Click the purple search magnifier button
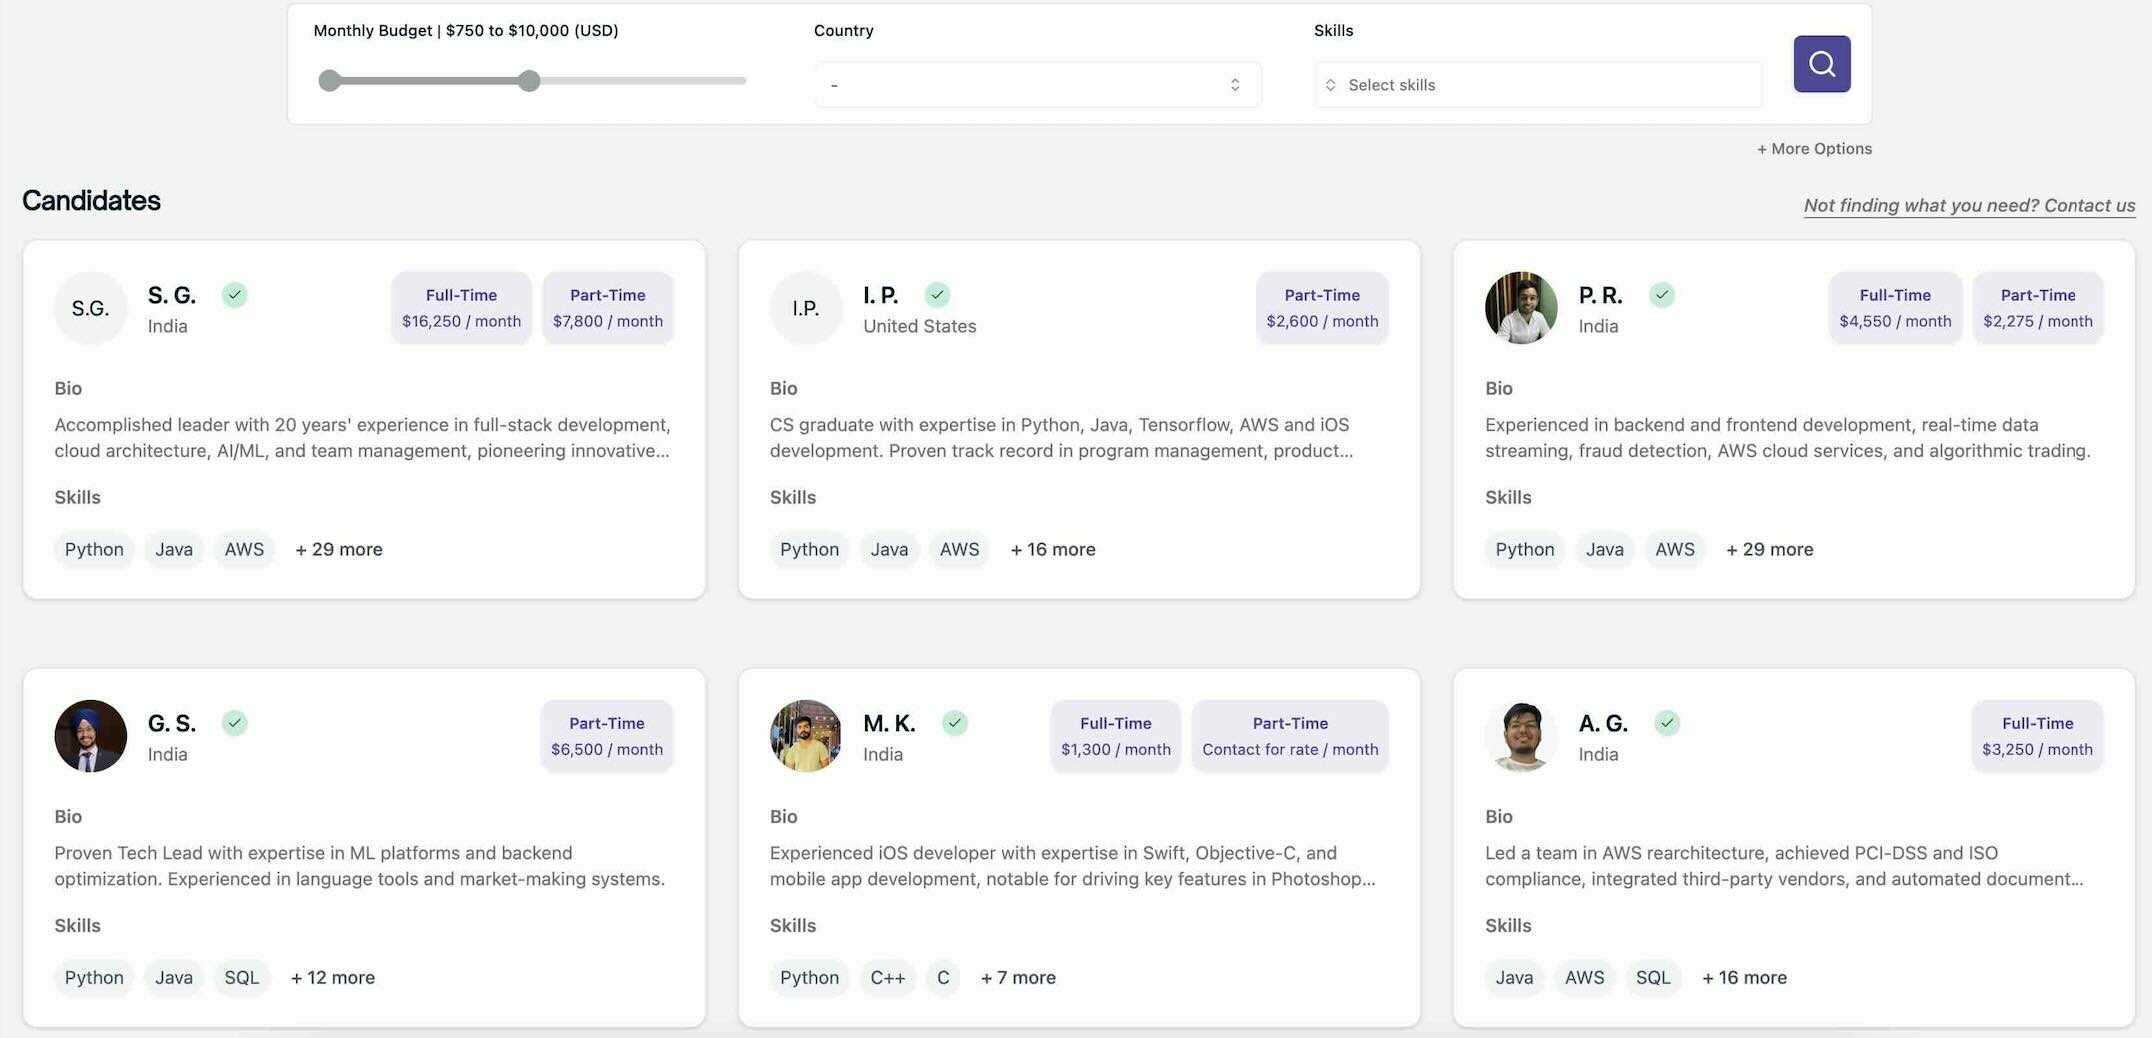This screenshot has width=2152, height=1038. 1821,64
